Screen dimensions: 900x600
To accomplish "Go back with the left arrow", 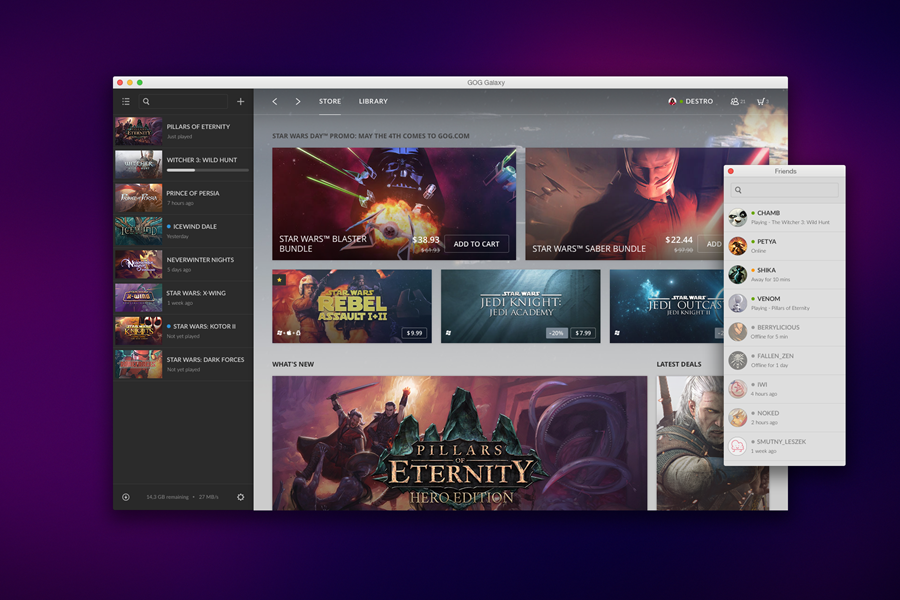I will click(275, 102).
